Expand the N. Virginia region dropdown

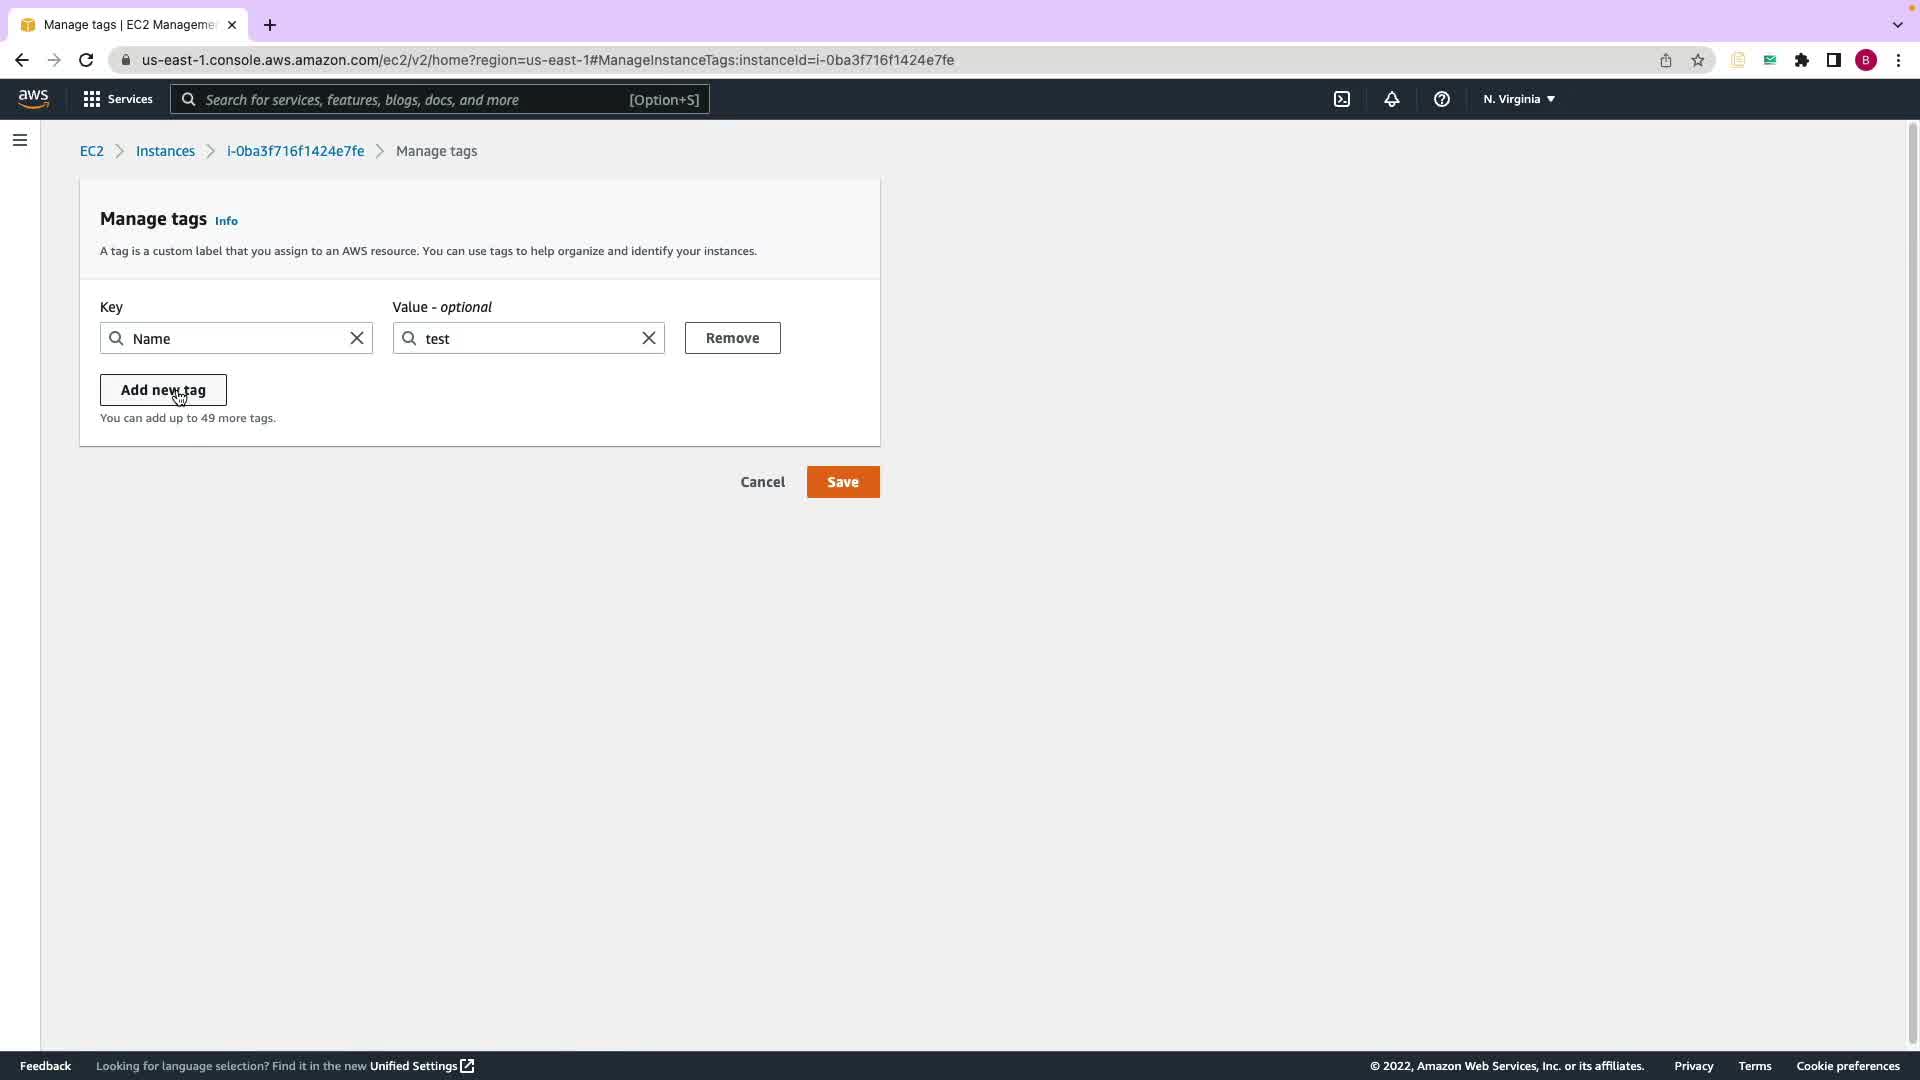click(x=1518, y=99)
